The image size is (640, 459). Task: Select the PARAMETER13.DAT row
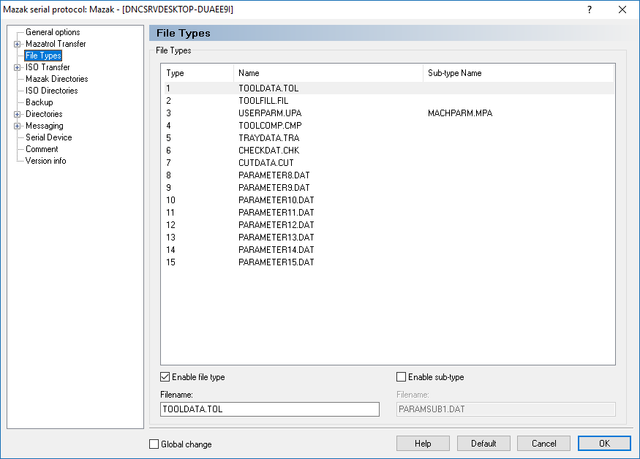(x=389, y=237)
